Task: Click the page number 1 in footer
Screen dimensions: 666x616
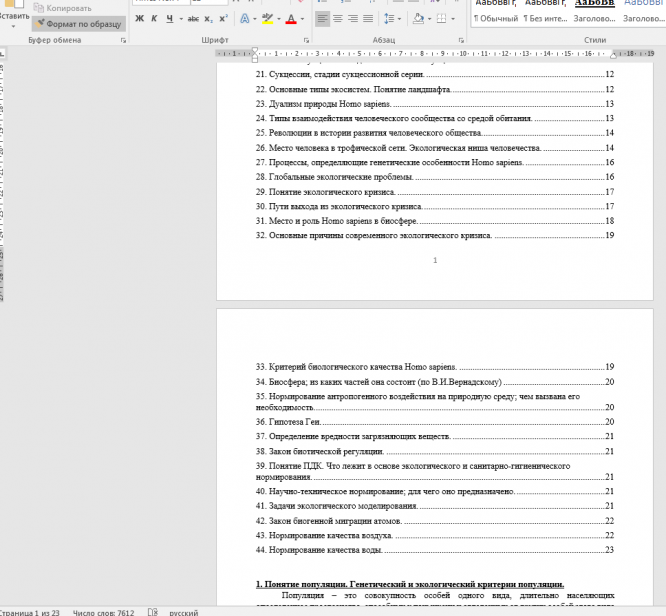Action: tap(435, 260)
